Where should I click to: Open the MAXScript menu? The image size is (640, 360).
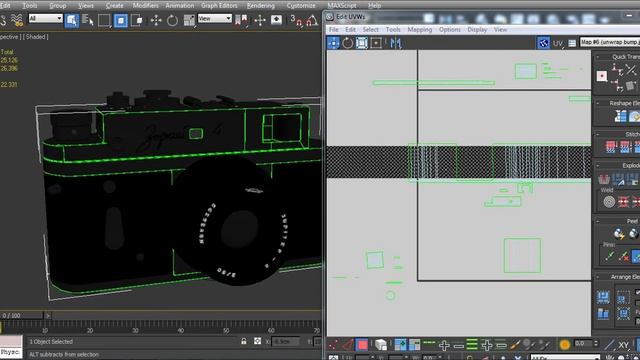pos(342,5)
